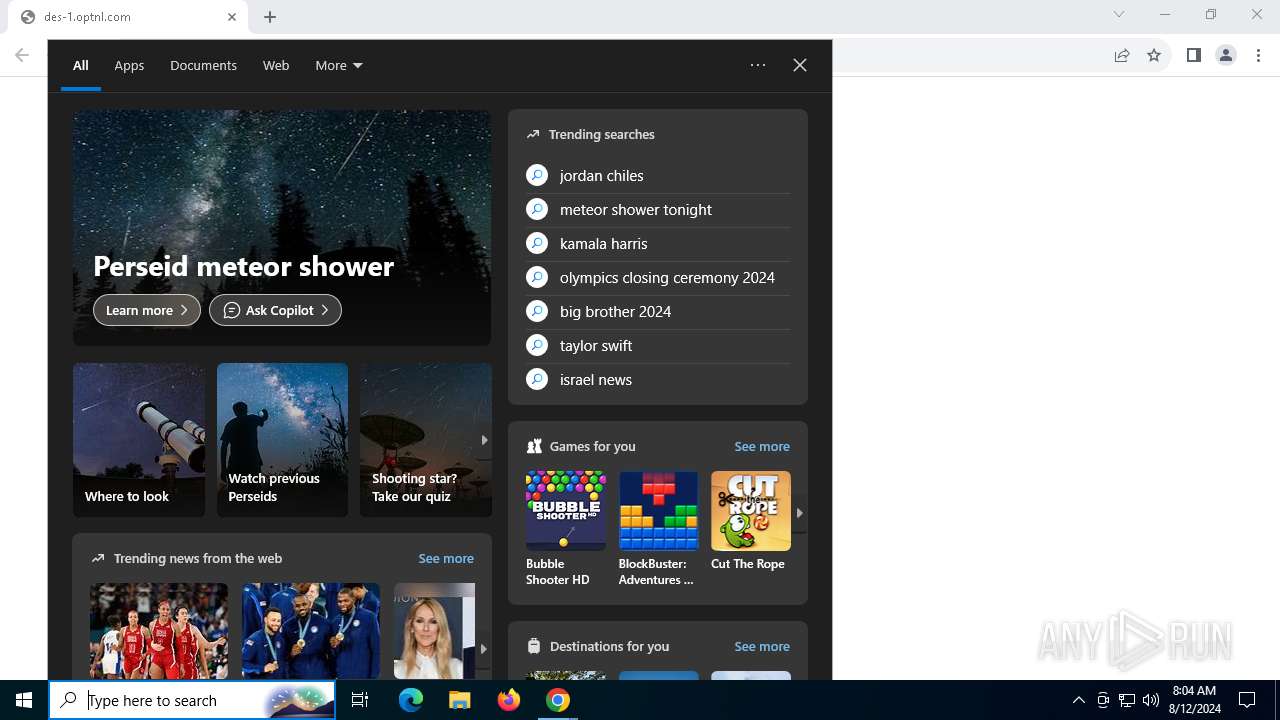
Task: Open File Explorer from taskbar
Action: coord(459,700)
